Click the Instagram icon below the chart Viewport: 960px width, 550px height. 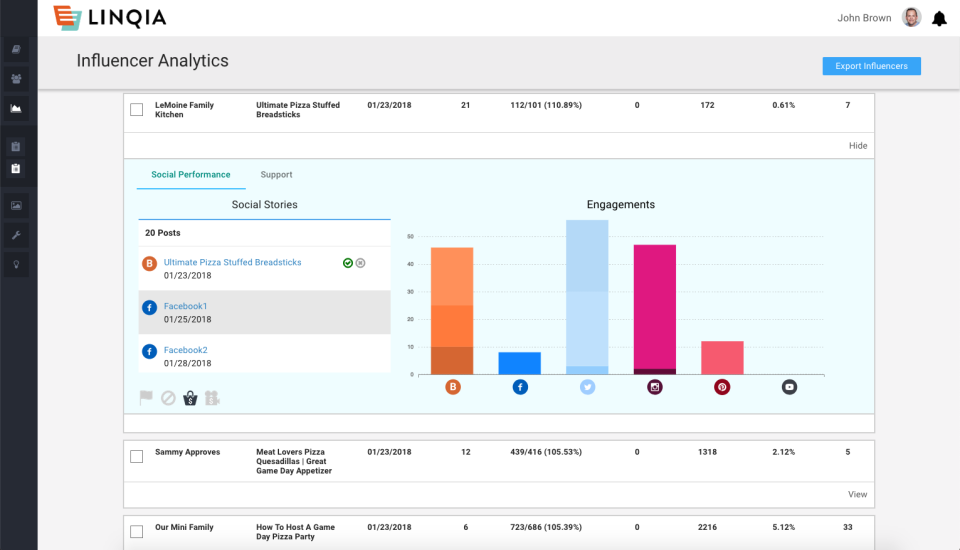click(655, 387)
